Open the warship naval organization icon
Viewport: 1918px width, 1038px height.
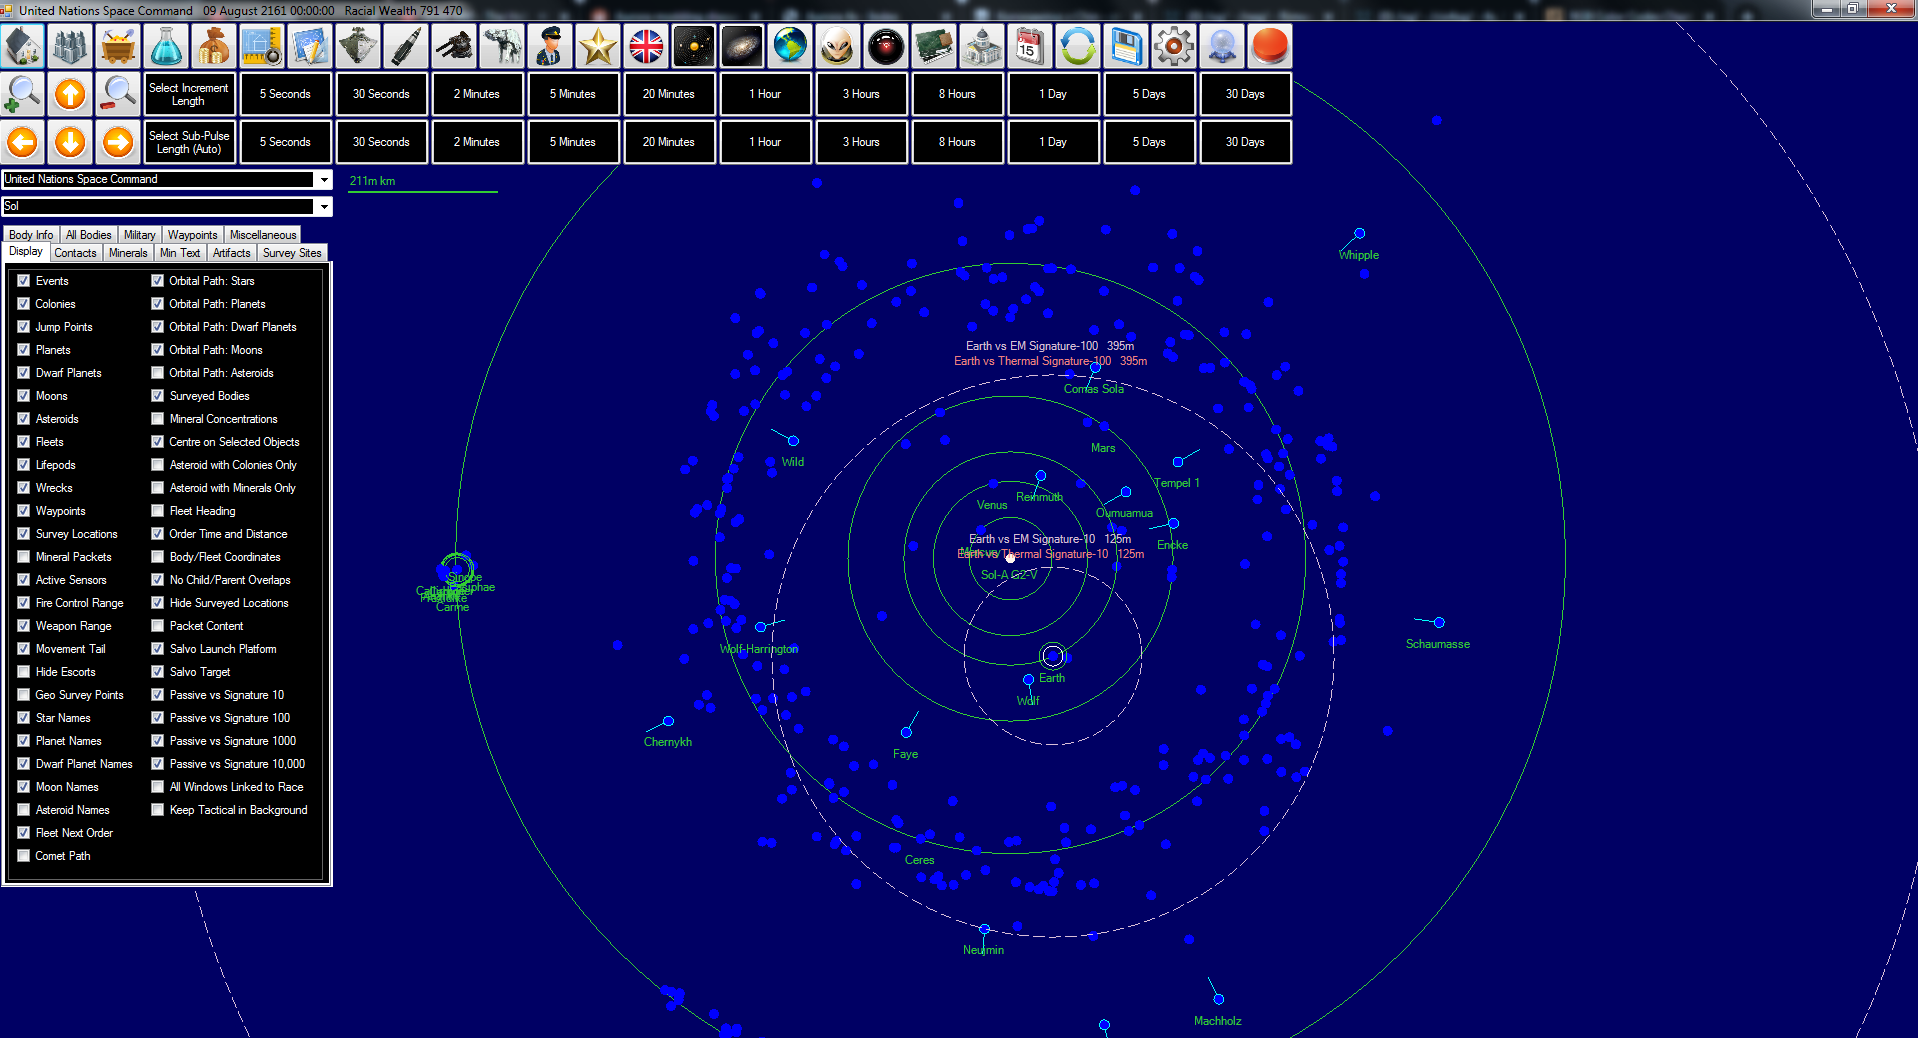pyautogui.click(x=359, y=46)
